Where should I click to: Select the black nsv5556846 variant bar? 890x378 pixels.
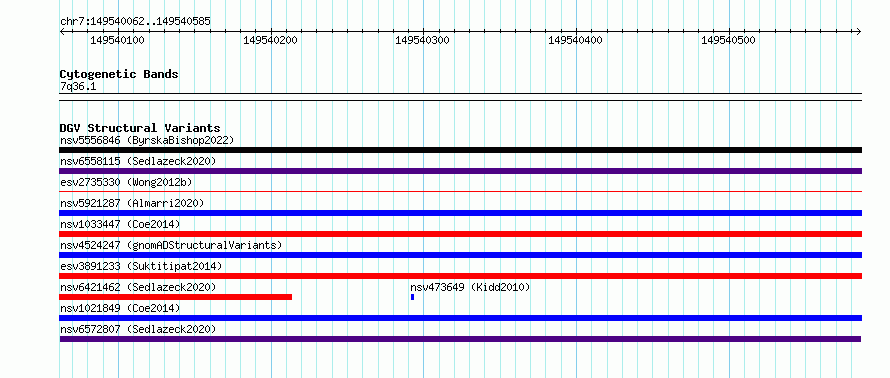click(x=460, y=150)
